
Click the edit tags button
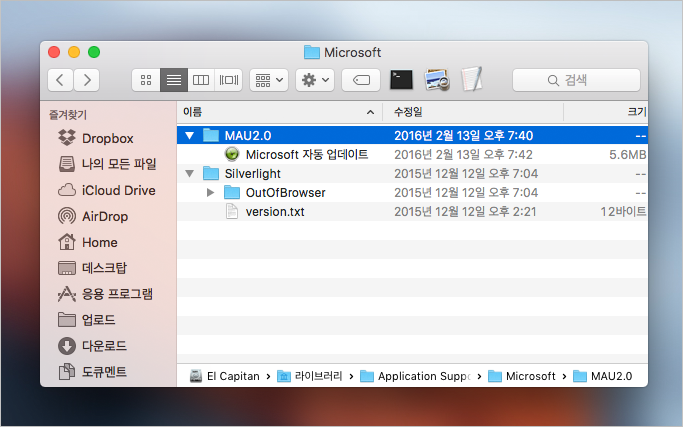click(361, 80)
